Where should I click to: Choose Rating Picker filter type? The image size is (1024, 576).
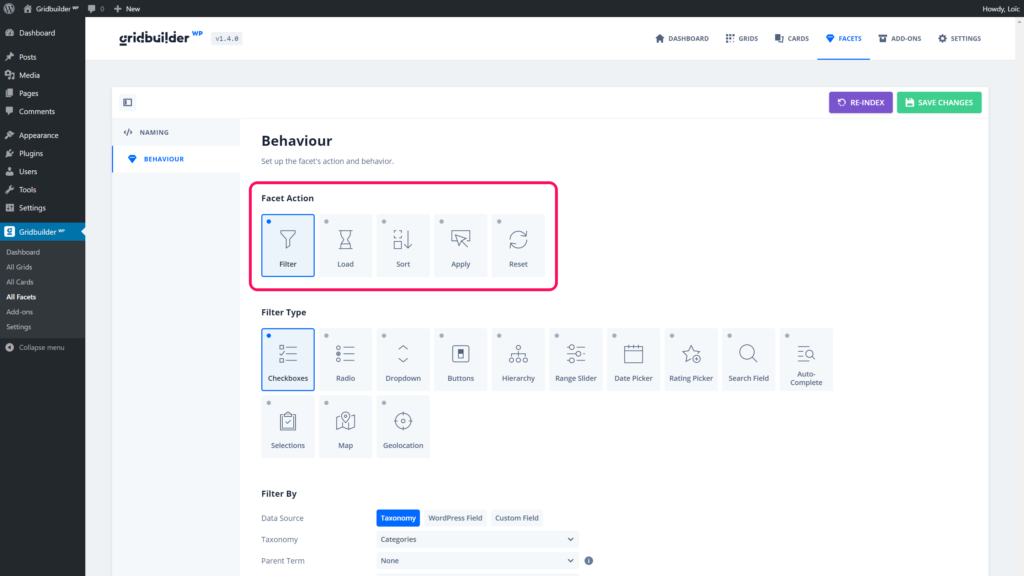click(x=691, y=359)
